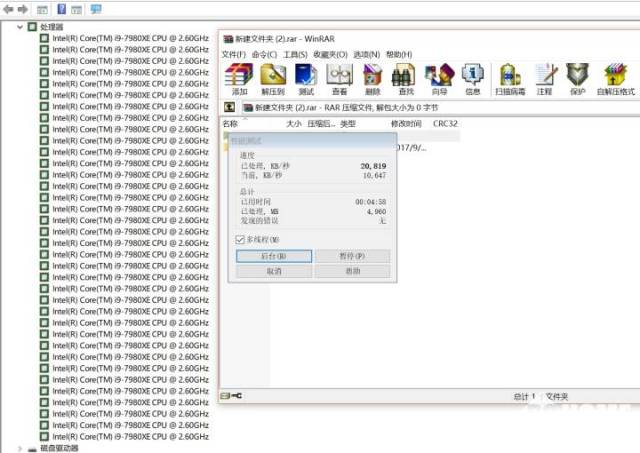Viewport: 640px width, 453px height.
Task: Click the 20,819 speed value
Action: click(x=373, y=166)
